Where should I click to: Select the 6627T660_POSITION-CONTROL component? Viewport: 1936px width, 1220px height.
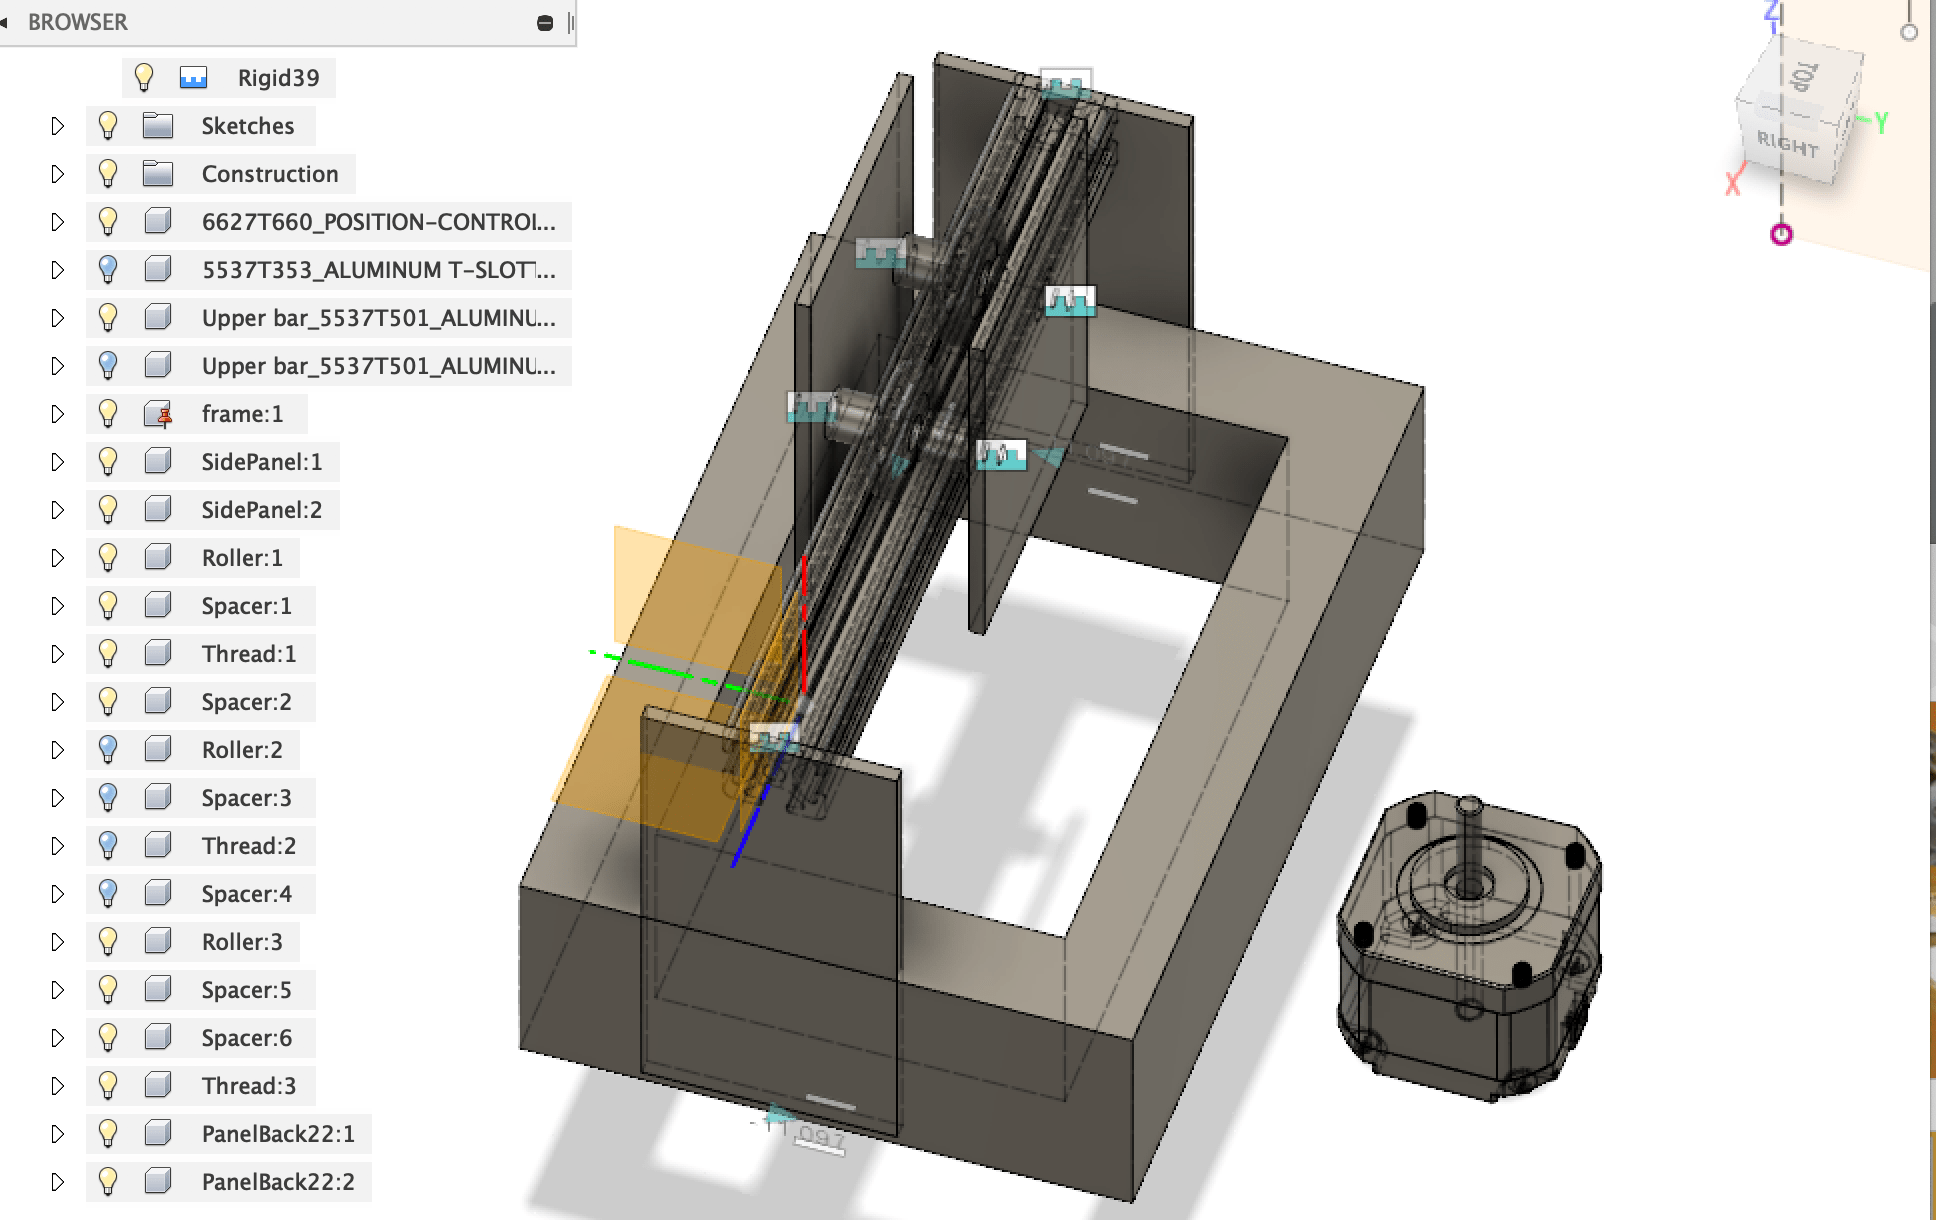[378, 222]
